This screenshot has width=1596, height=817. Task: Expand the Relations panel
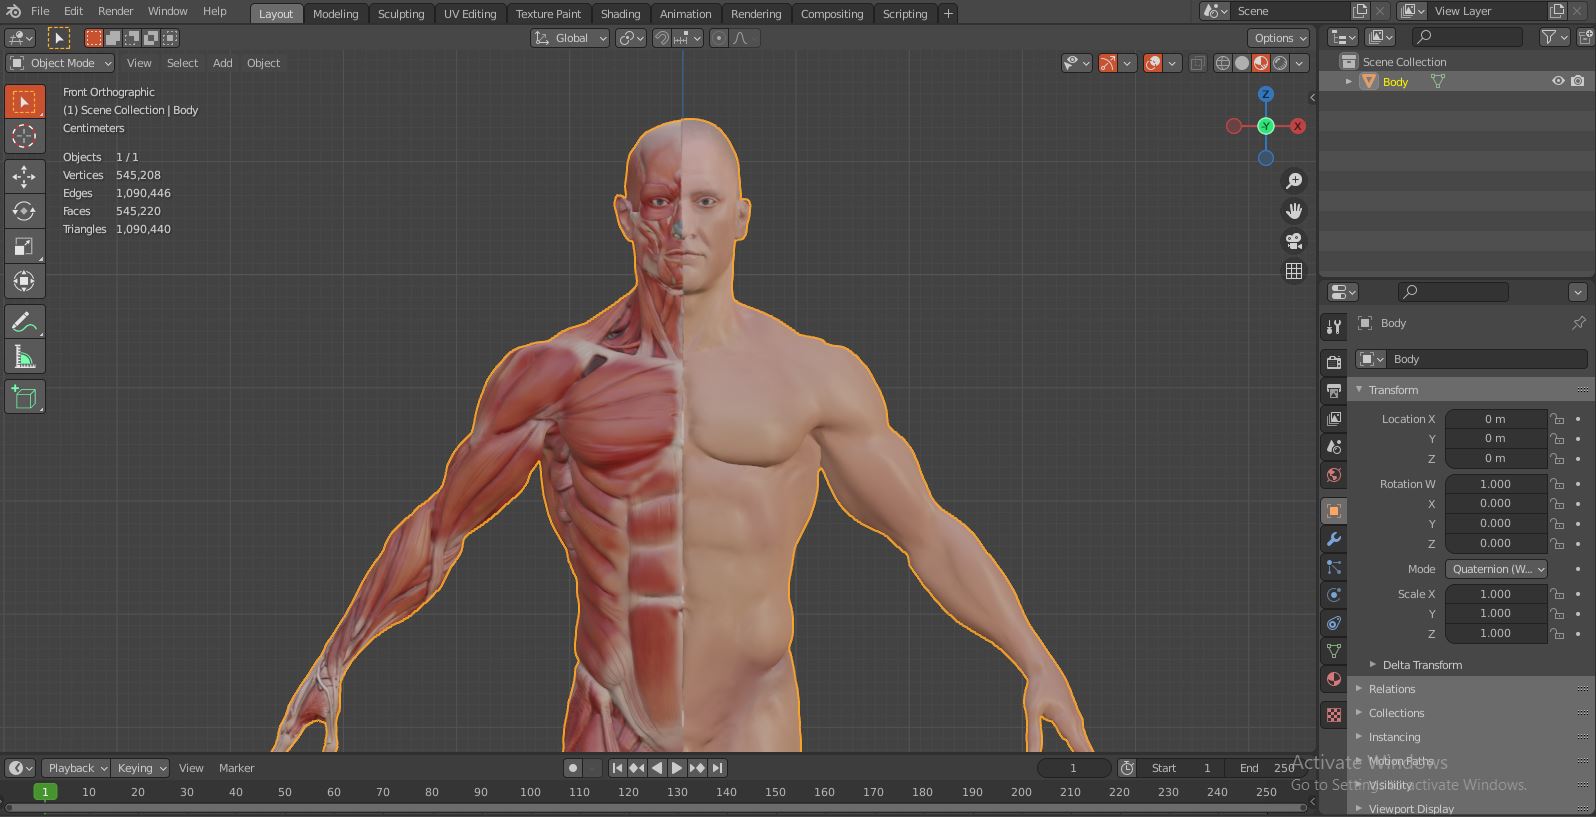pos(1391,689)
